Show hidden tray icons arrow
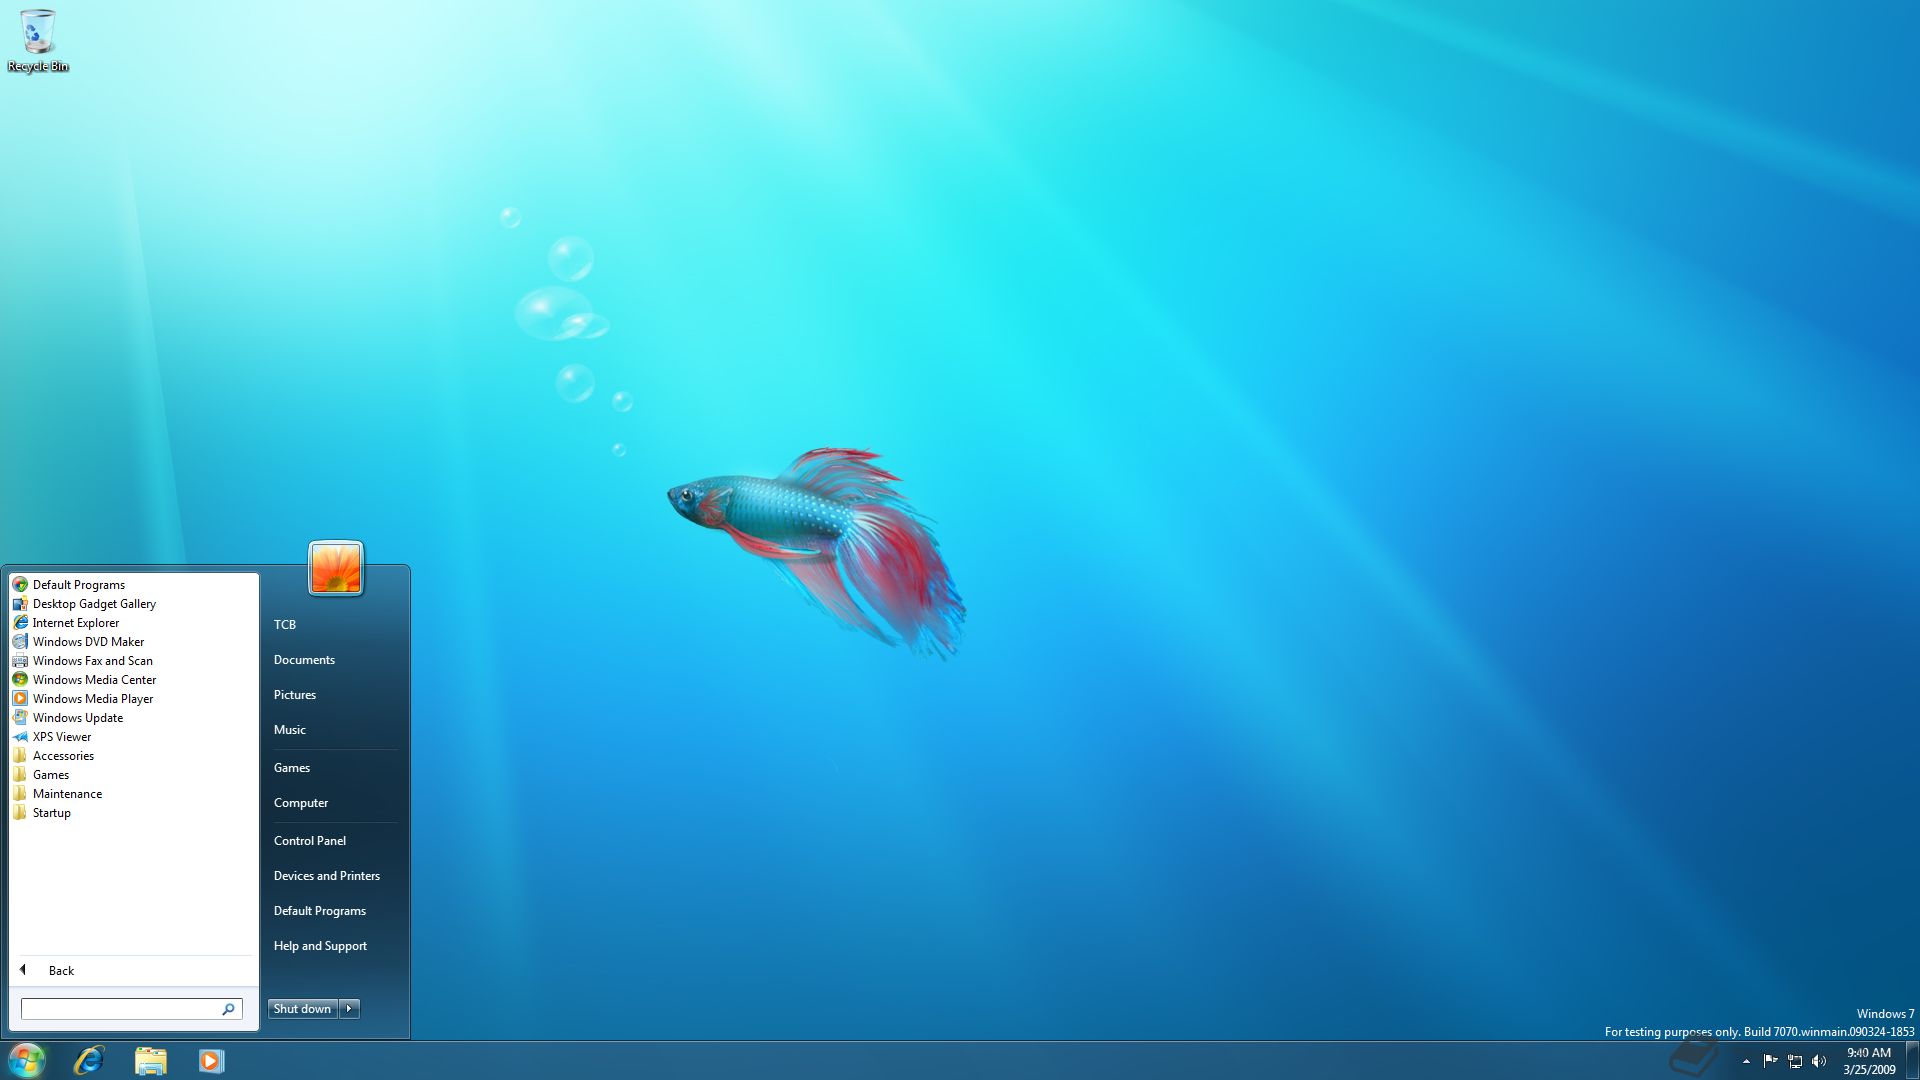This screenshot has height=1080, width=1920. click(1746, 1061)
